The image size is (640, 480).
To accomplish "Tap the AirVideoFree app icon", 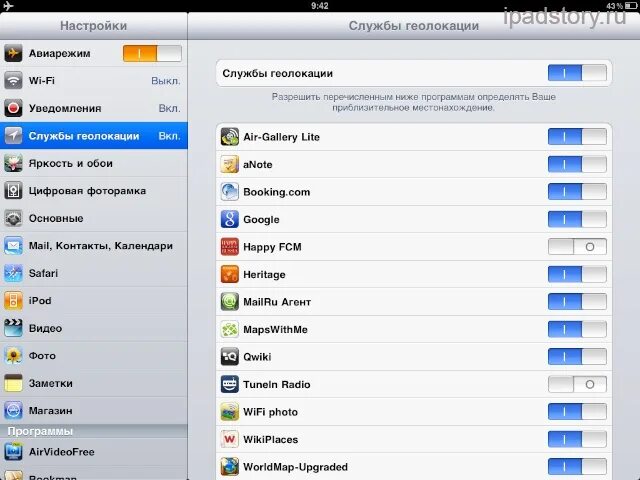I will [x=13, y=451].
